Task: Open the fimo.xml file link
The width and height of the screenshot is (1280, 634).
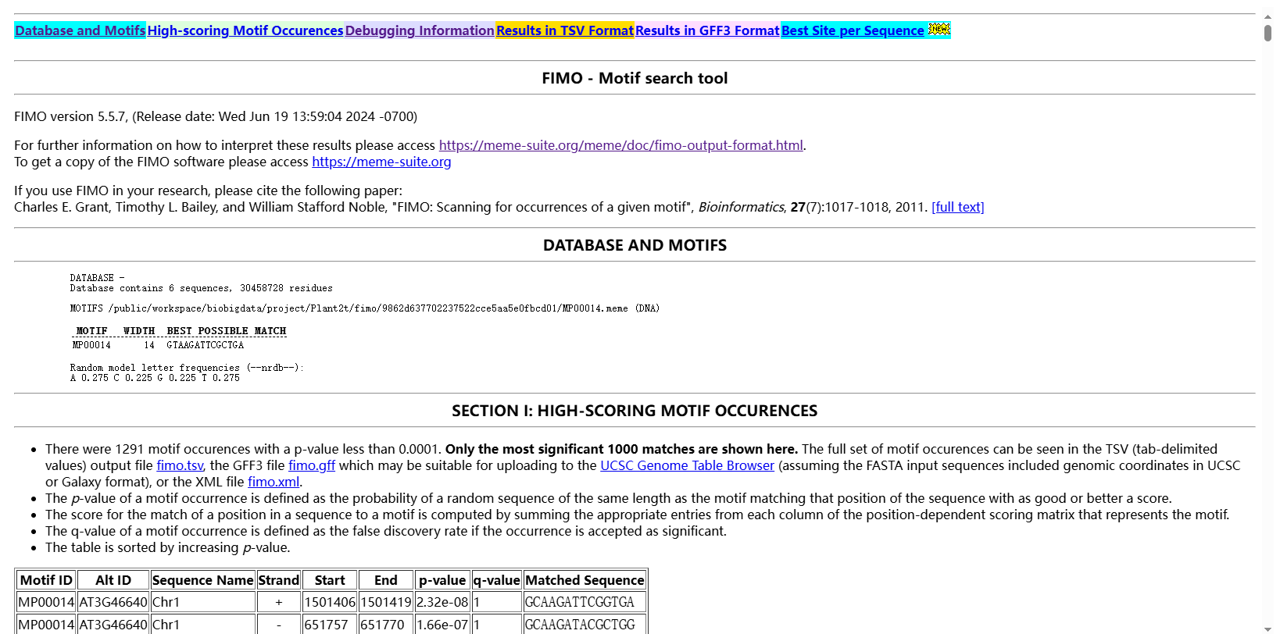Action: (274, 482)
